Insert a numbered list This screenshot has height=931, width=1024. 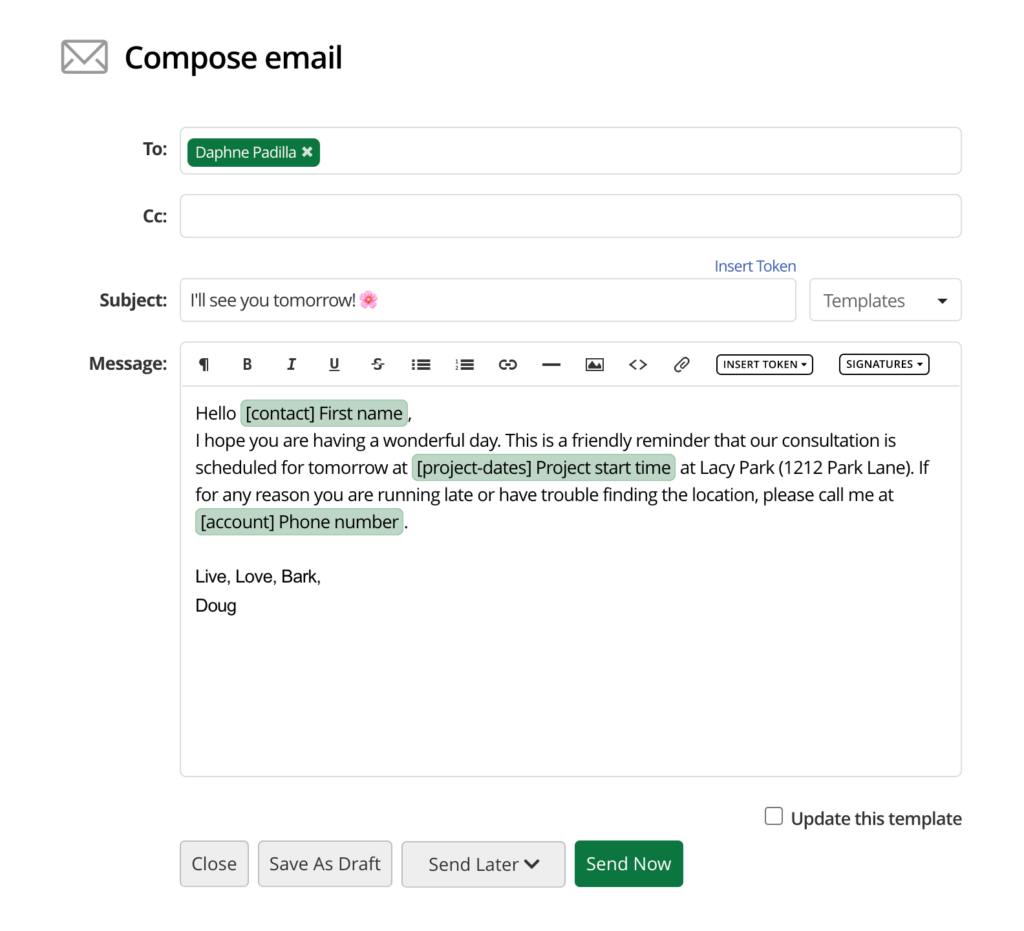[x=464, y=365]
